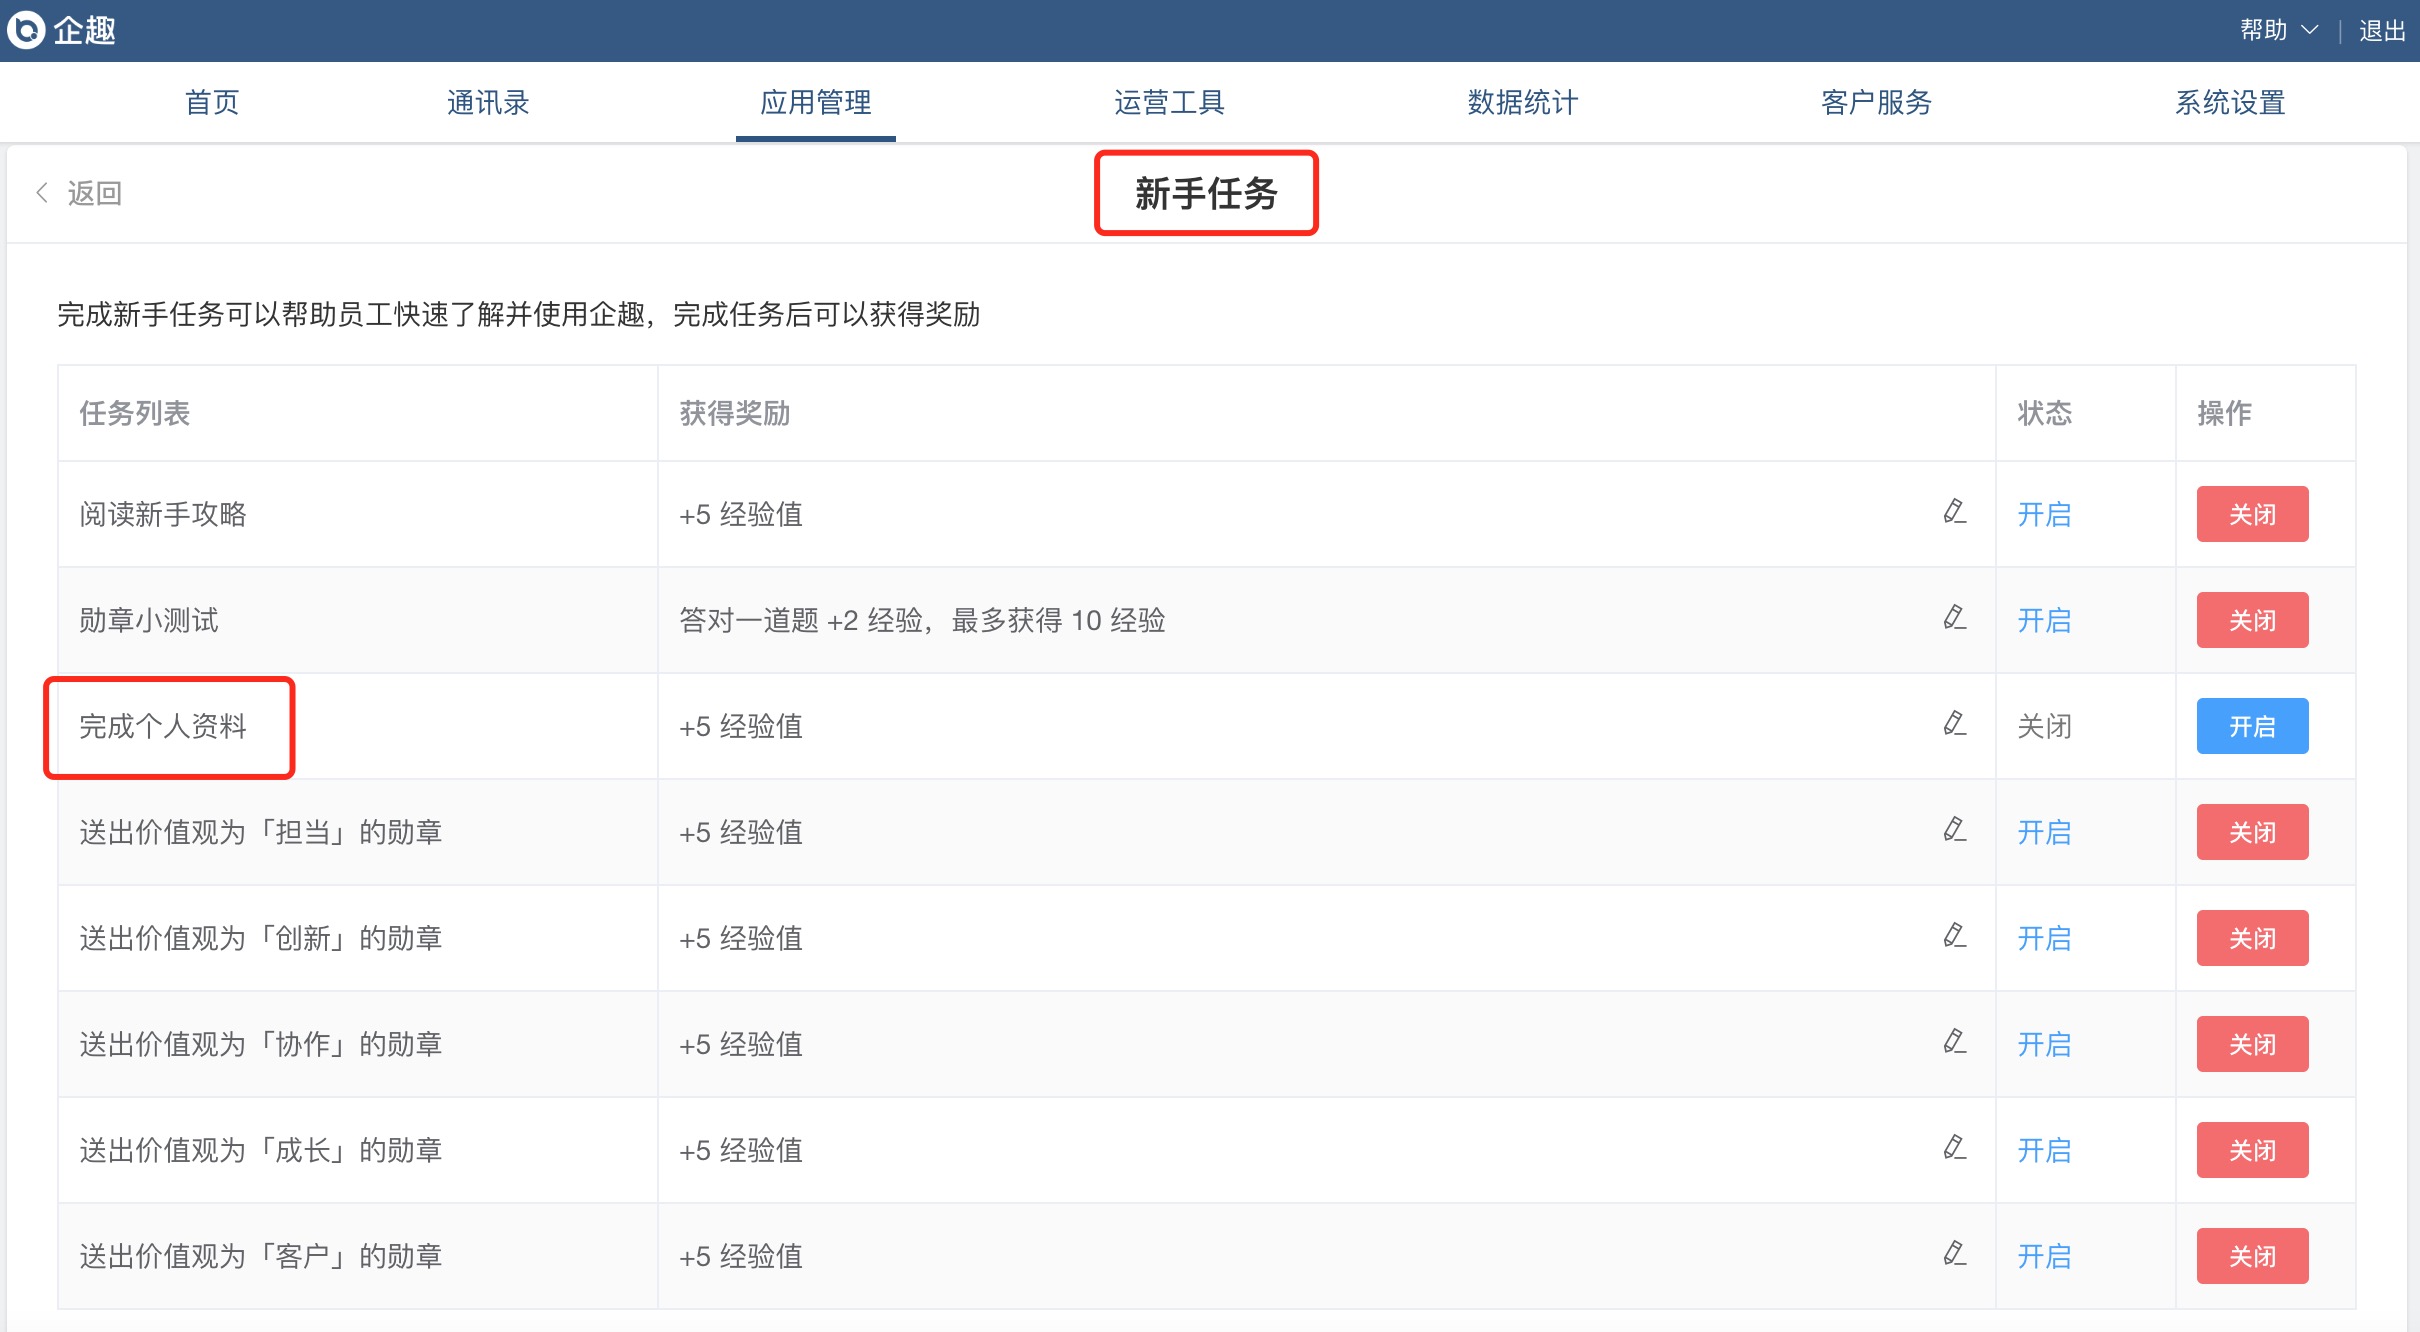Edit reward for 阅读新手攻略 task
This screenshot has width=2420, height=1332.
tap(1954, 512)
